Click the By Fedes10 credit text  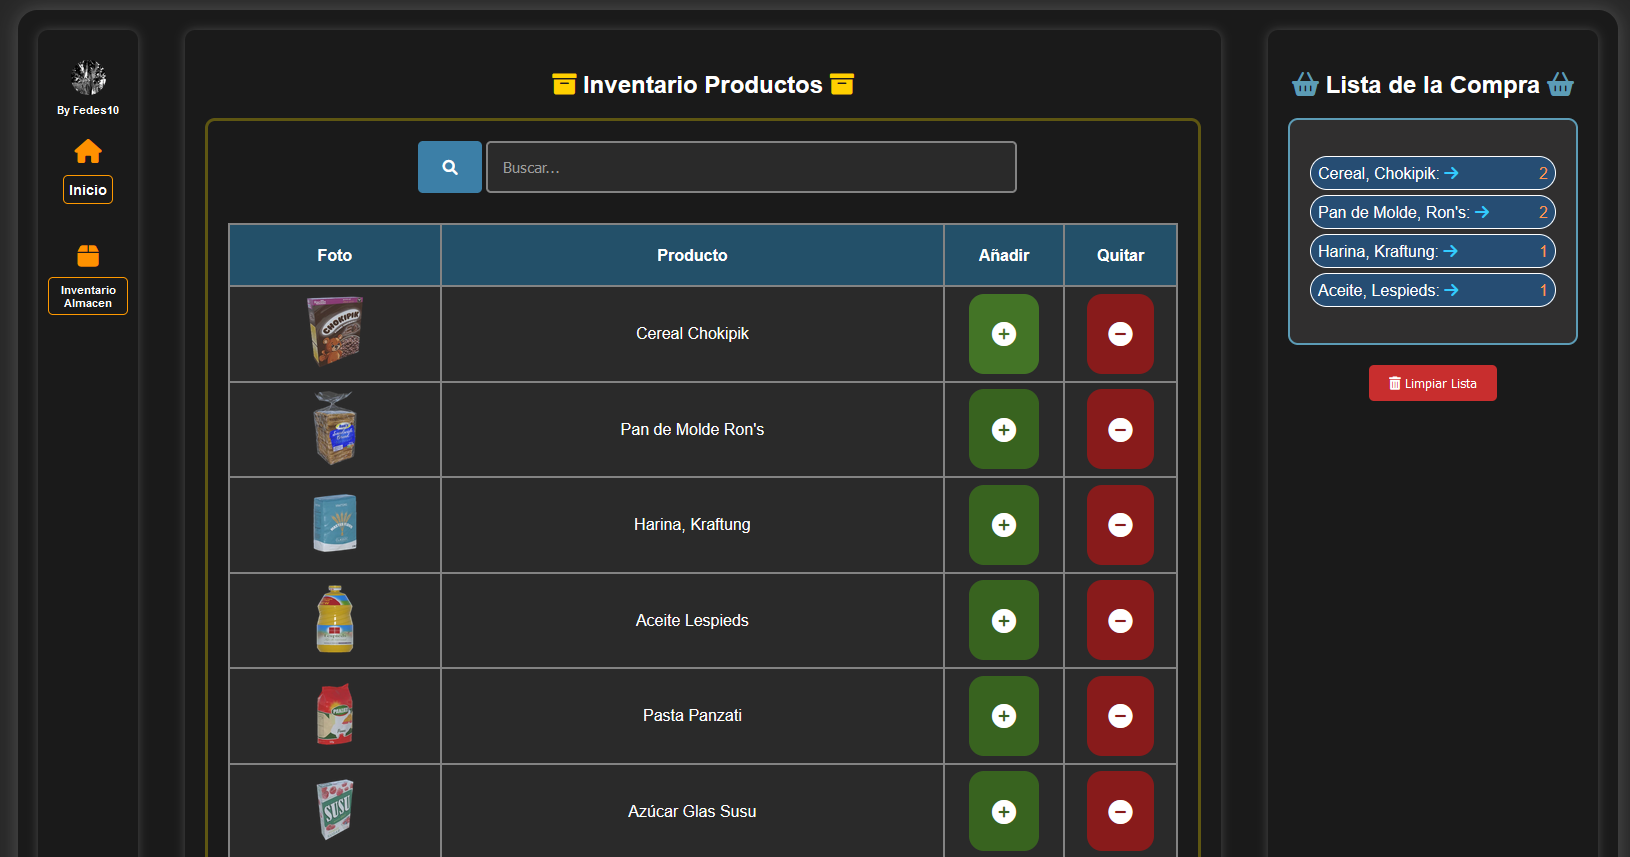tap(88, 110)
